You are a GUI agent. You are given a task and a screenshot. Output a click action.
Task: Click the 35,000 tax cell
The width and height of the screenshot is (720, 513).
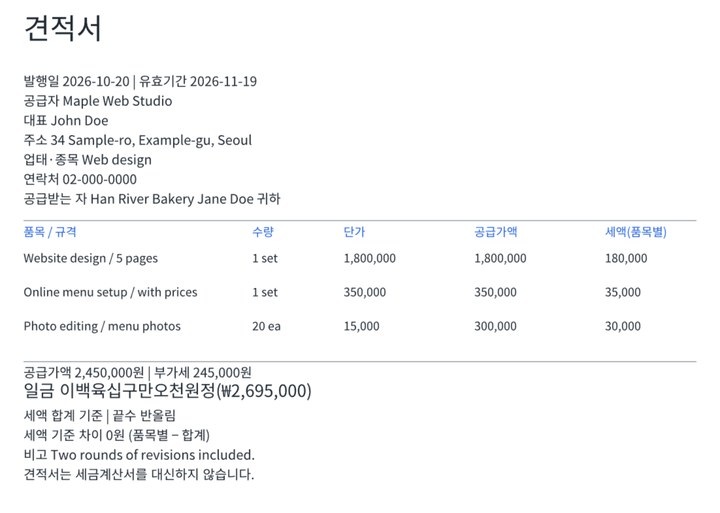point(623,292)
